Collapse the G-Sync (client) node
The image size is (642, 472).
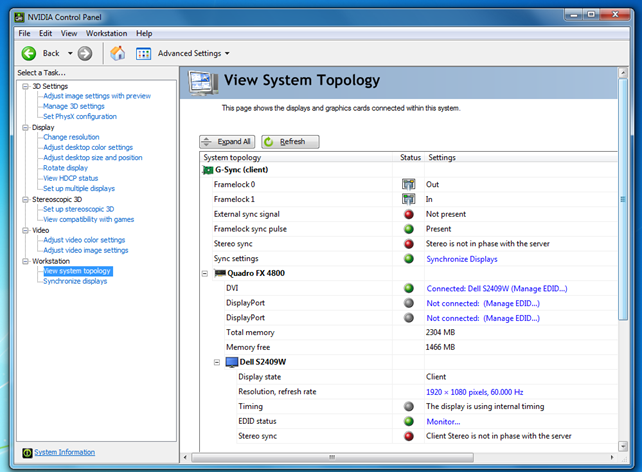pyautogui.click(x=206, y=170)
